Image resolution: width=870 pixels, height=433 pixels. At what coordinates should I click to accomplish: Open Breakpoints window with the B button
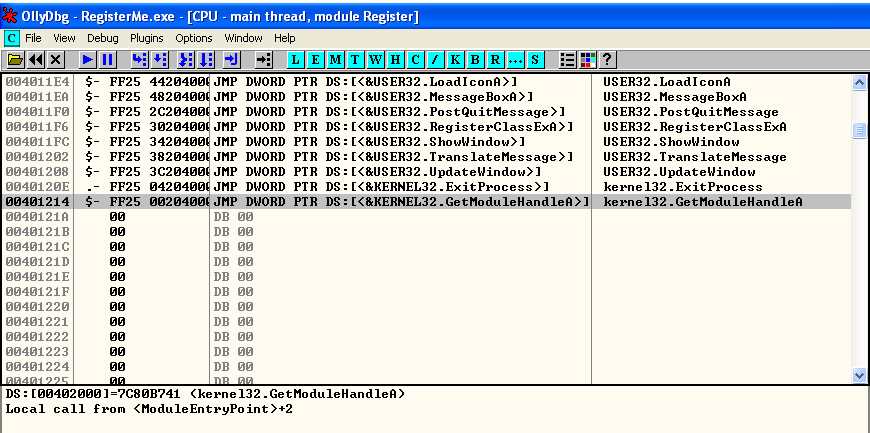click(x=476, y=59)
